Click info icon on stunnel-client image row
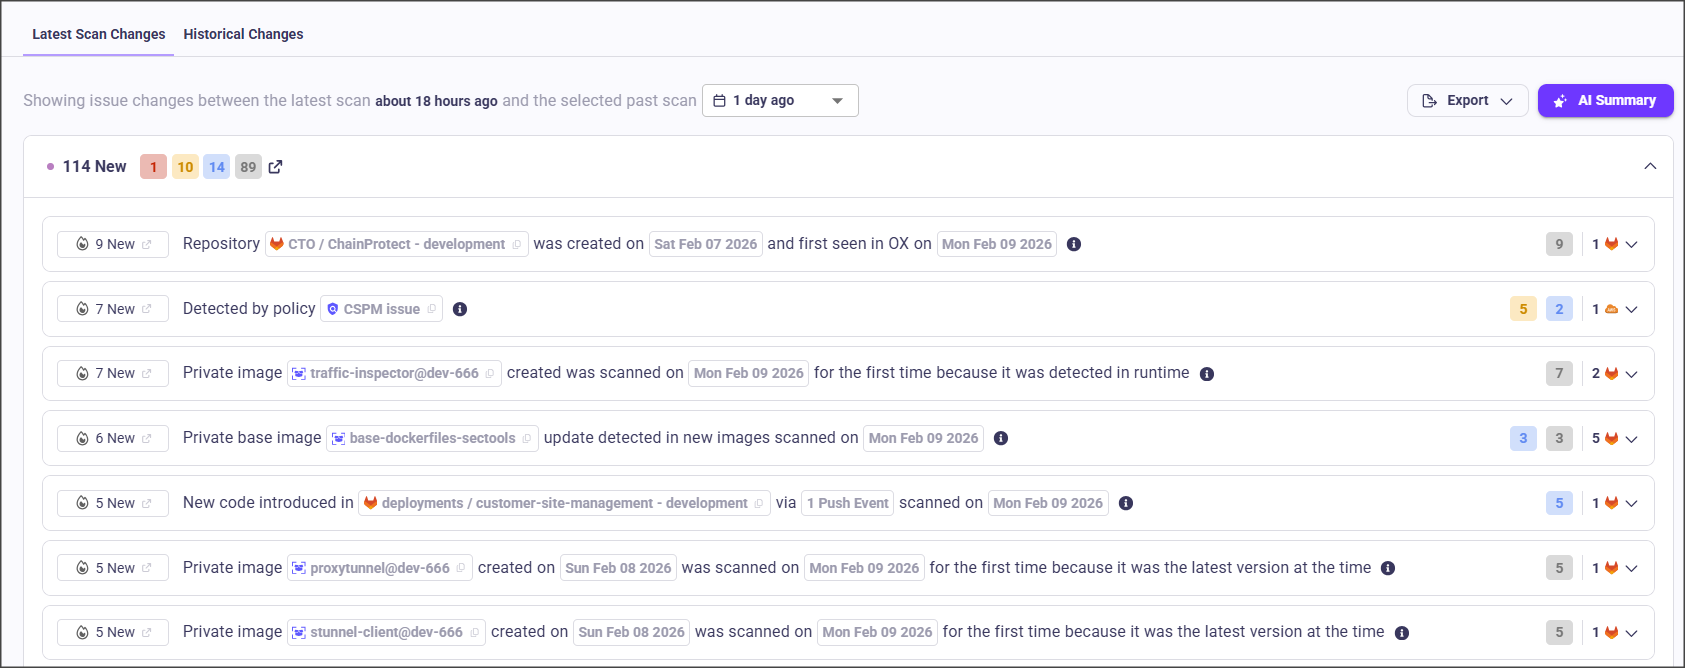Image resolution: width=1685 pixels, height=668 pixels. (x=1402, y=633)
